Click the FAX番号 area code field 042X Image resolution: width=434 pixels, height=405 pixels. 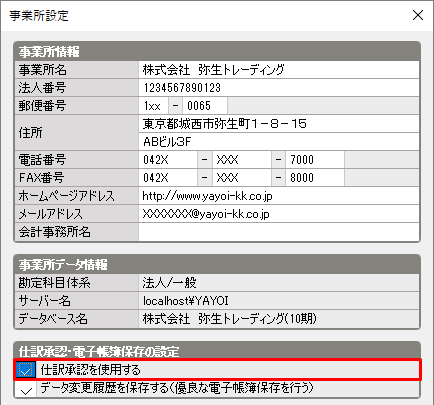click(x=168, y=178)
